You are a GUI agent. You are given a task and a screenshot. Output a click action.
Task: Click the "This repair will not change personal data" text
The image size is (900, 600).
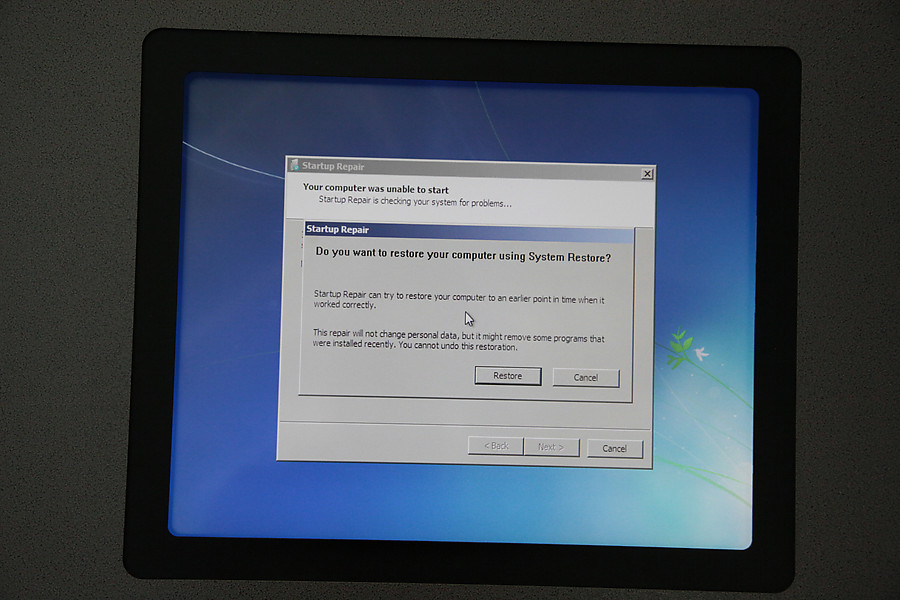tap(459, 340)
